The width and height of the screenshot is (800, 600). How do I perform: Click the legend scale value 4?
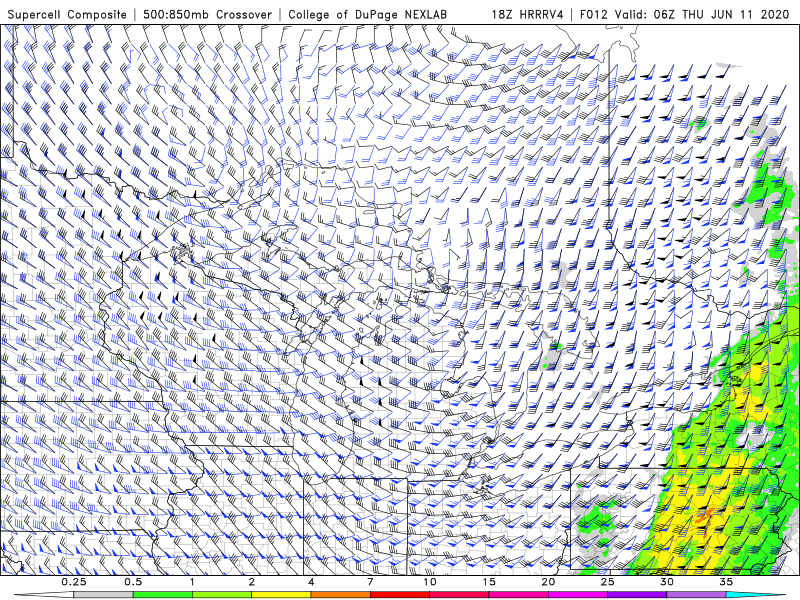pos(311,582)
